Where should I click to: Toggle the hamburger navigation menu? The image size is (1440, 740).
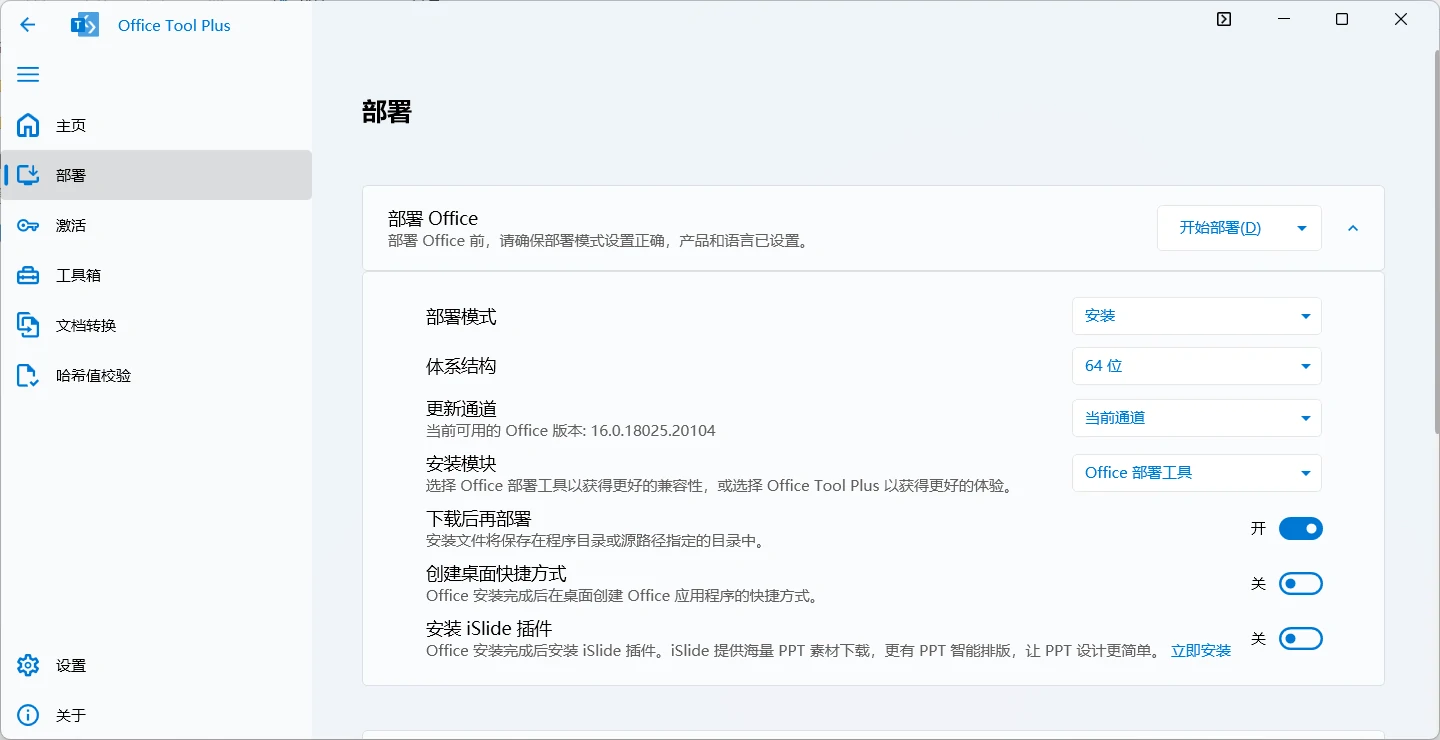[28, 75]
